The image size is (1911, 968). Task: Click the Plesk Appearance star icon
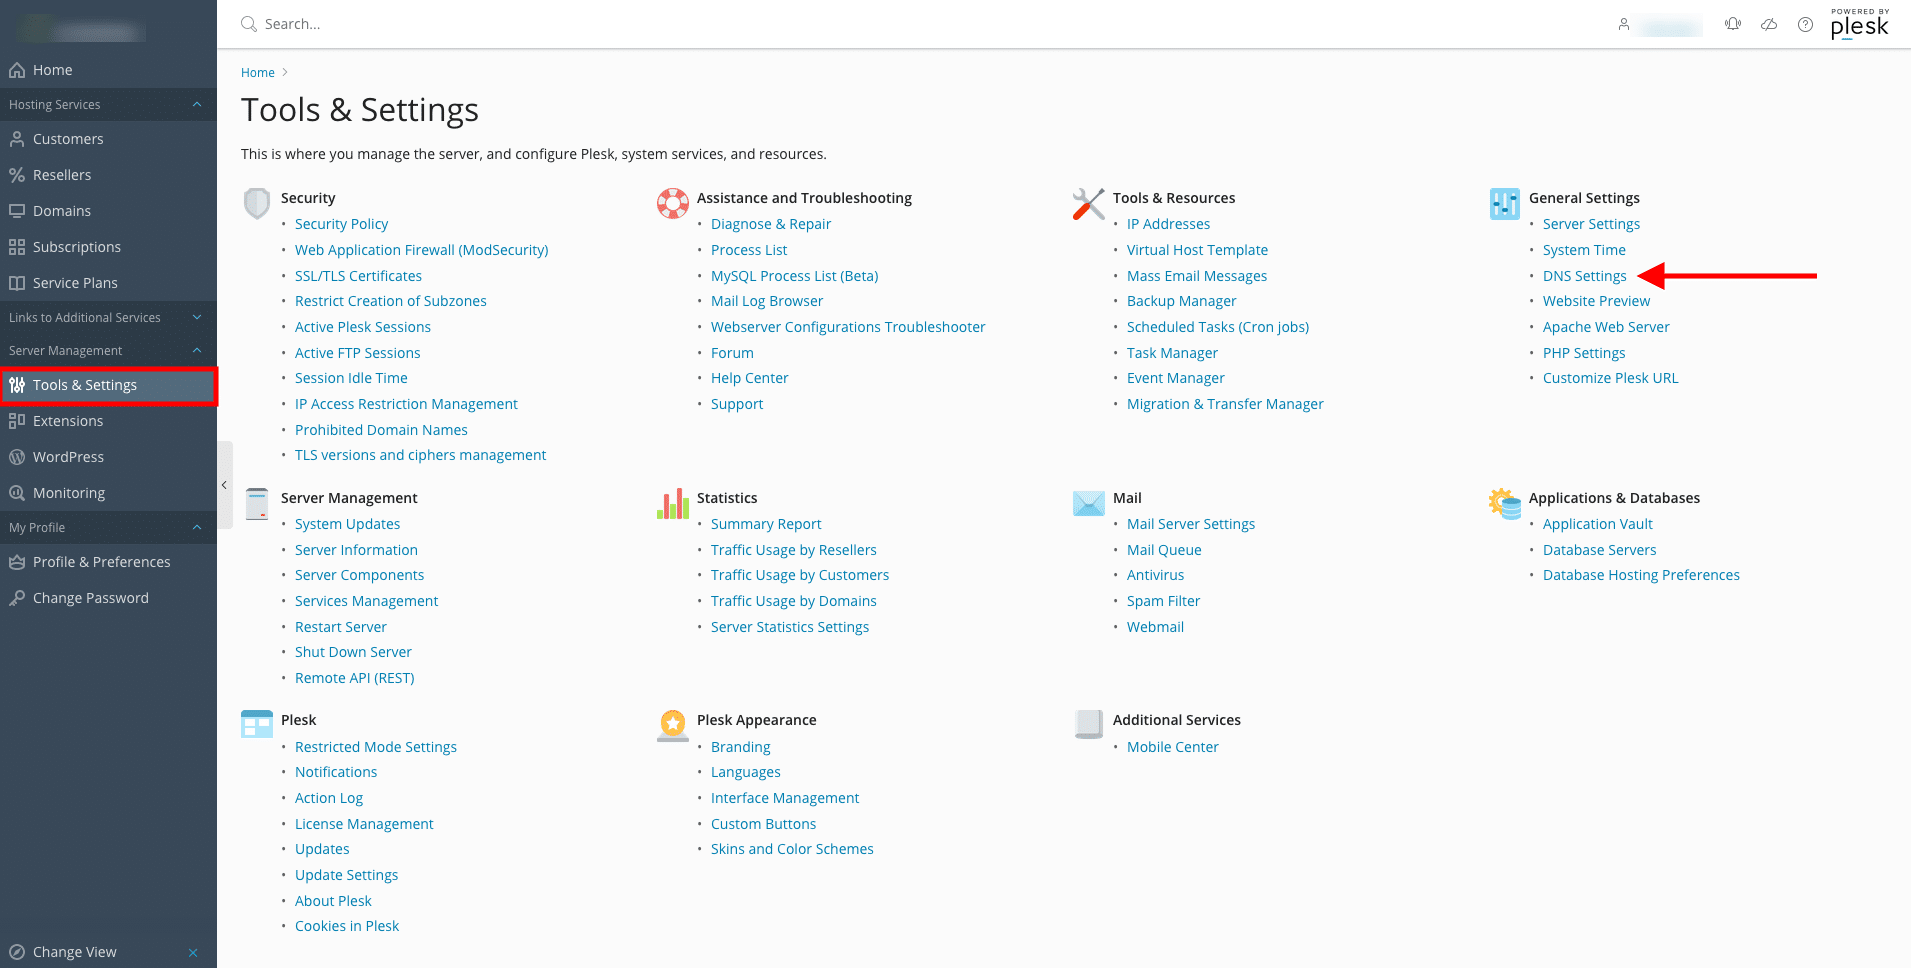[673, 725]
